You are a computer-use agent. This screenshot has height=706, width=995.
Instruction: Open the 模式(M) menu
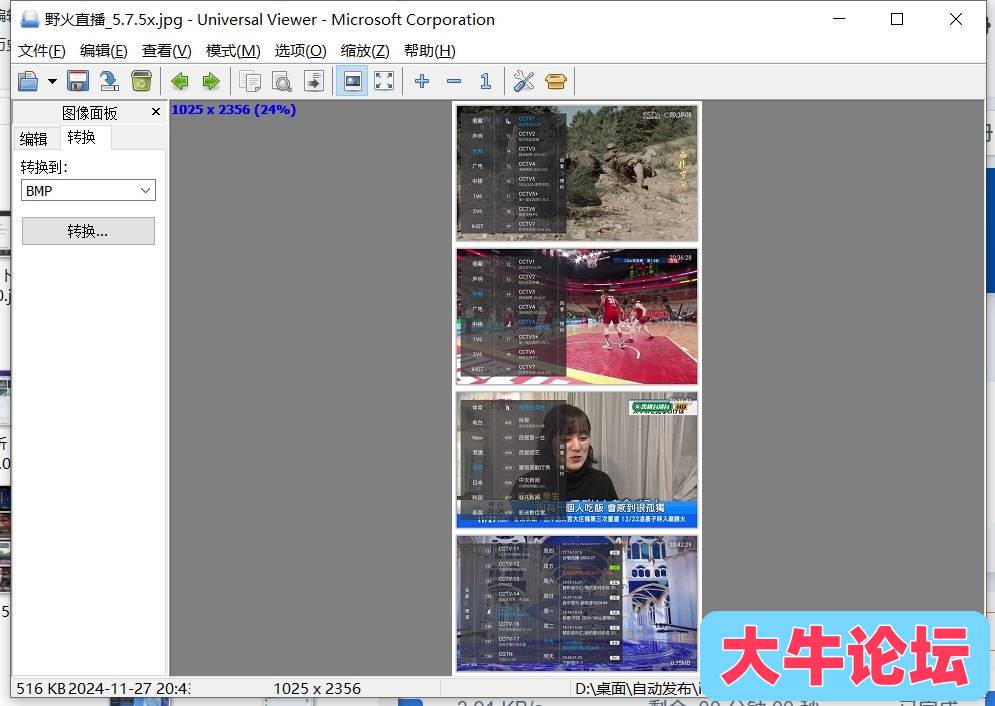[233, 51]
